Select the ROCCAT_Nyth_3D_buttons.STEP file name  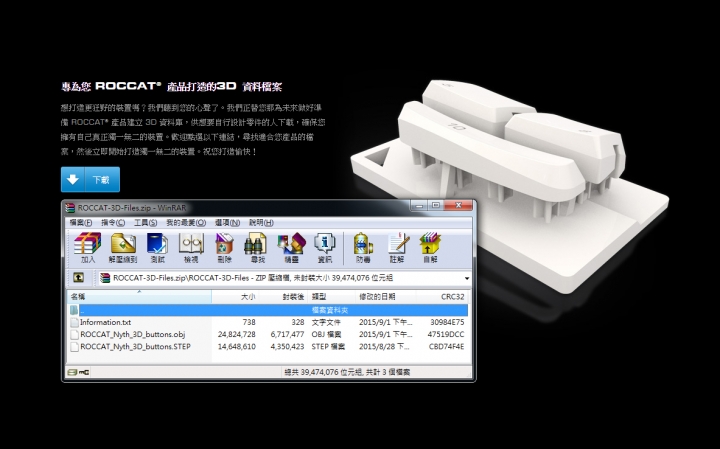(135, 347)
